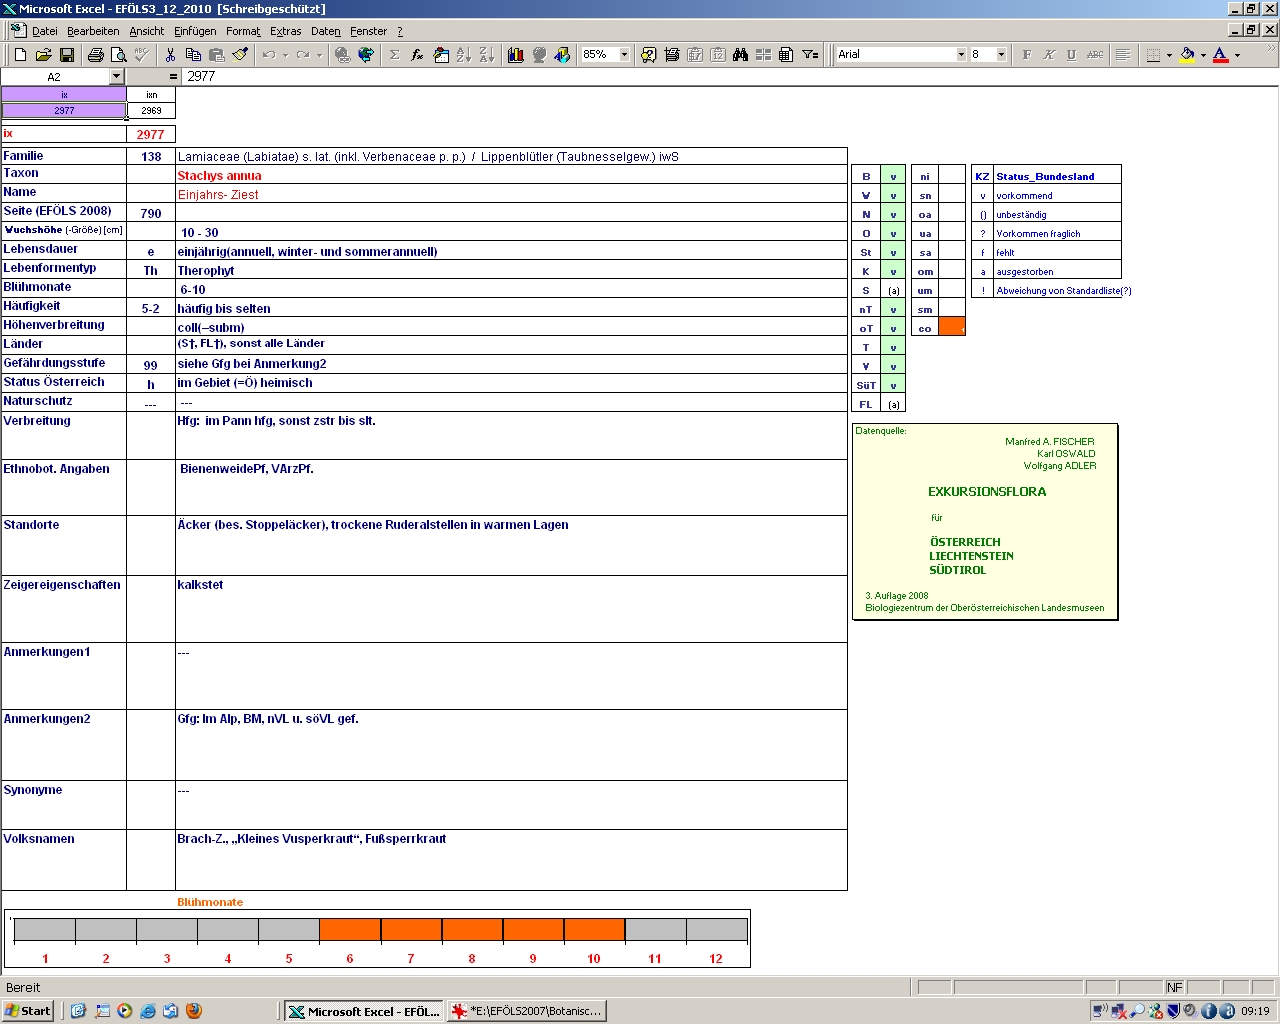Redo the action with the Redo arrow
1280x1024 pixels.
(302, 55)
